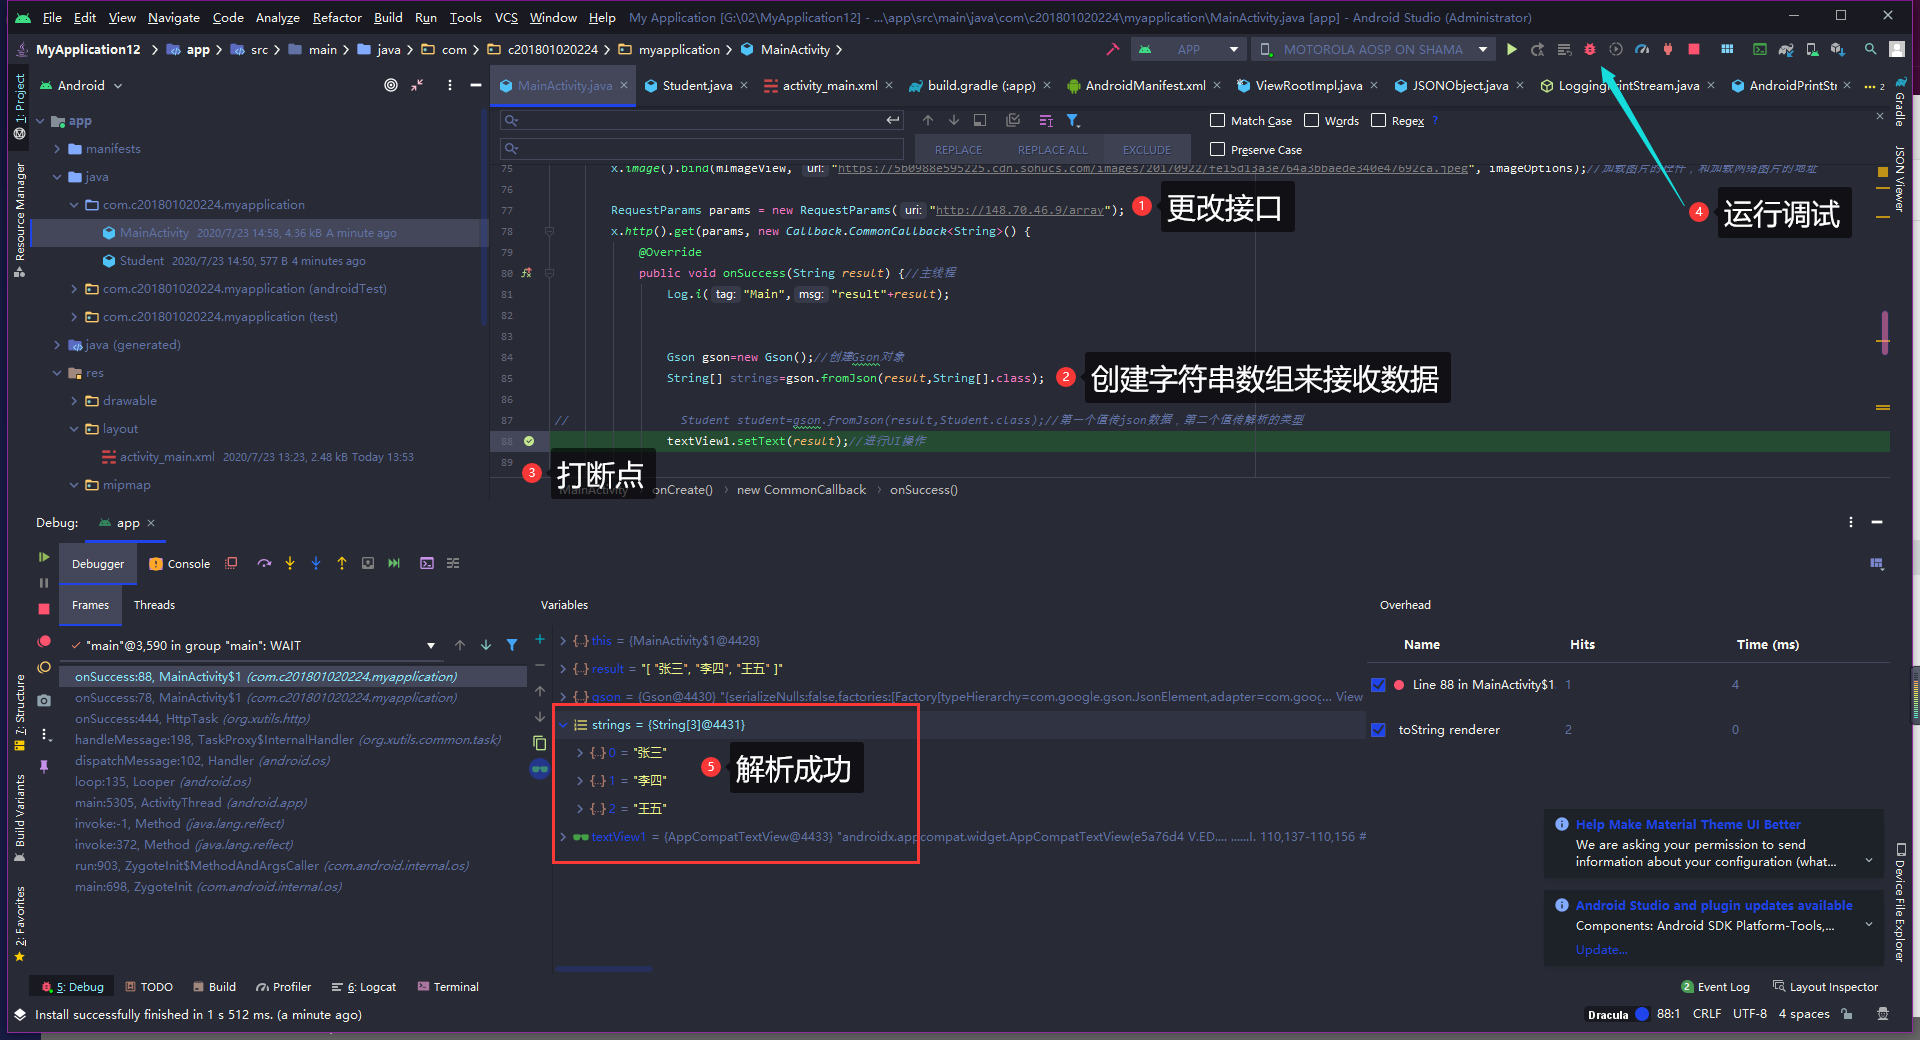Enable Match Case in the search bar
The image size is (1920, 1040).
[1217, 120]
